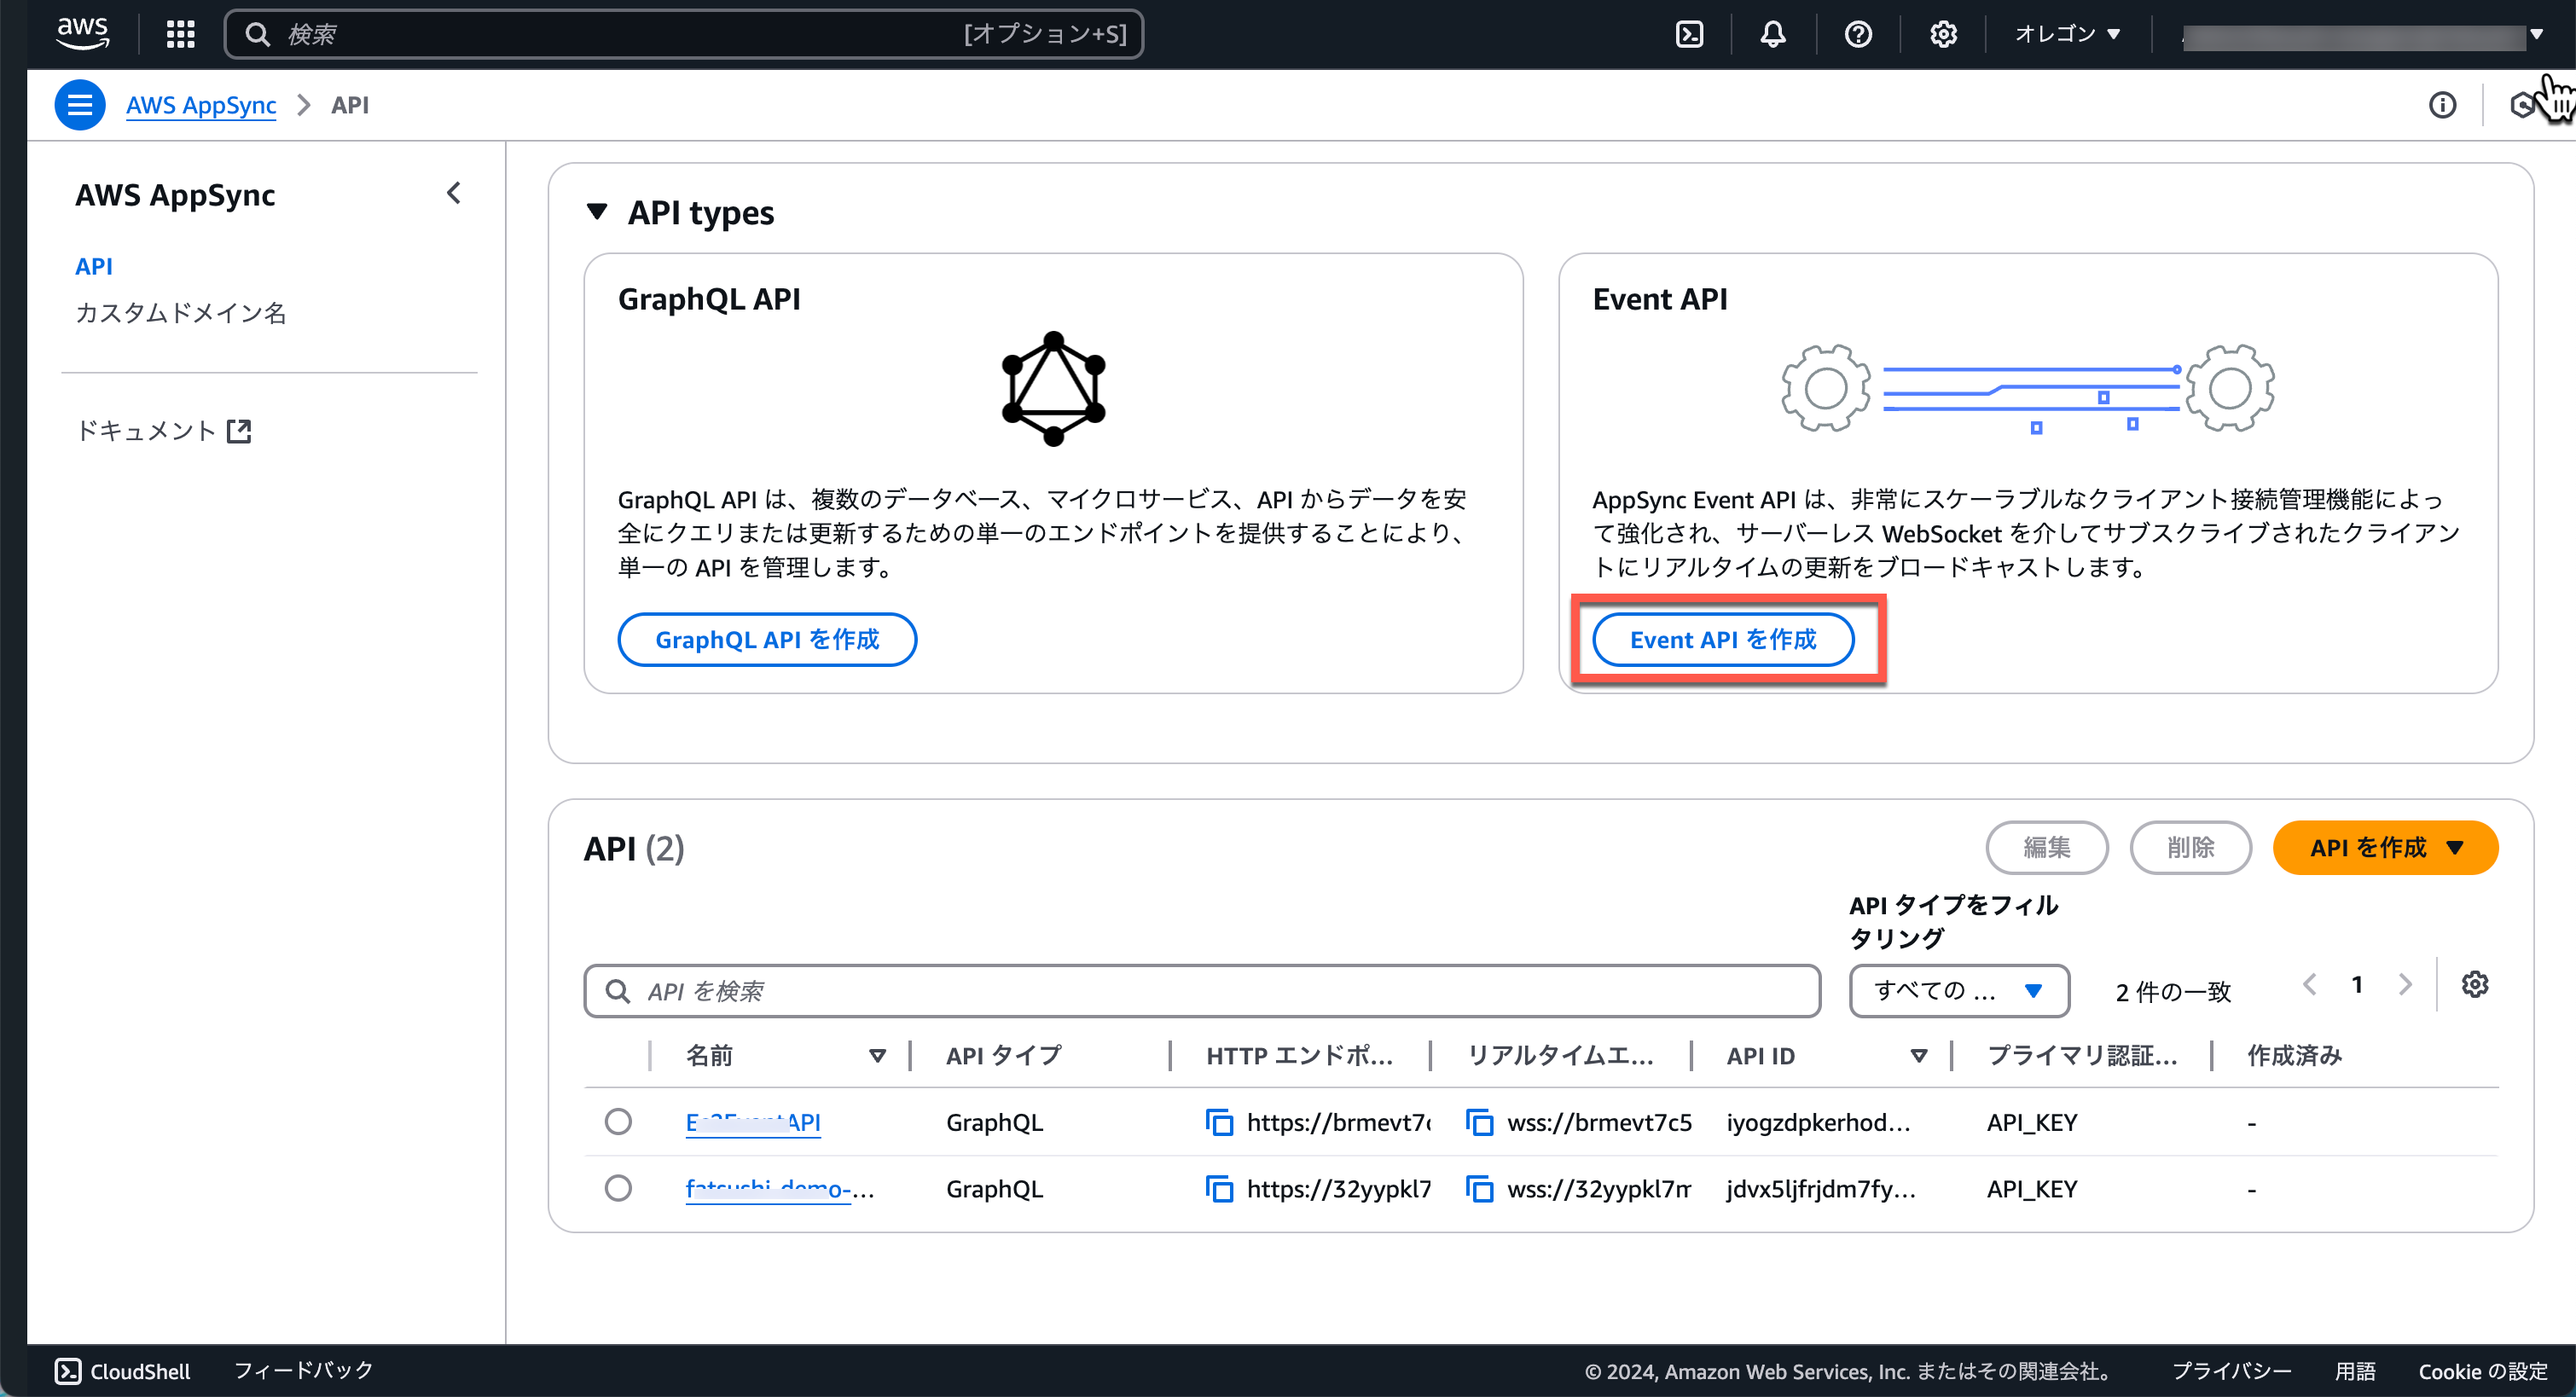Viewport: 2576px width, 1397px height.
Task: Toggle the blue hamburger navigation menu
Action: (79, 105)
